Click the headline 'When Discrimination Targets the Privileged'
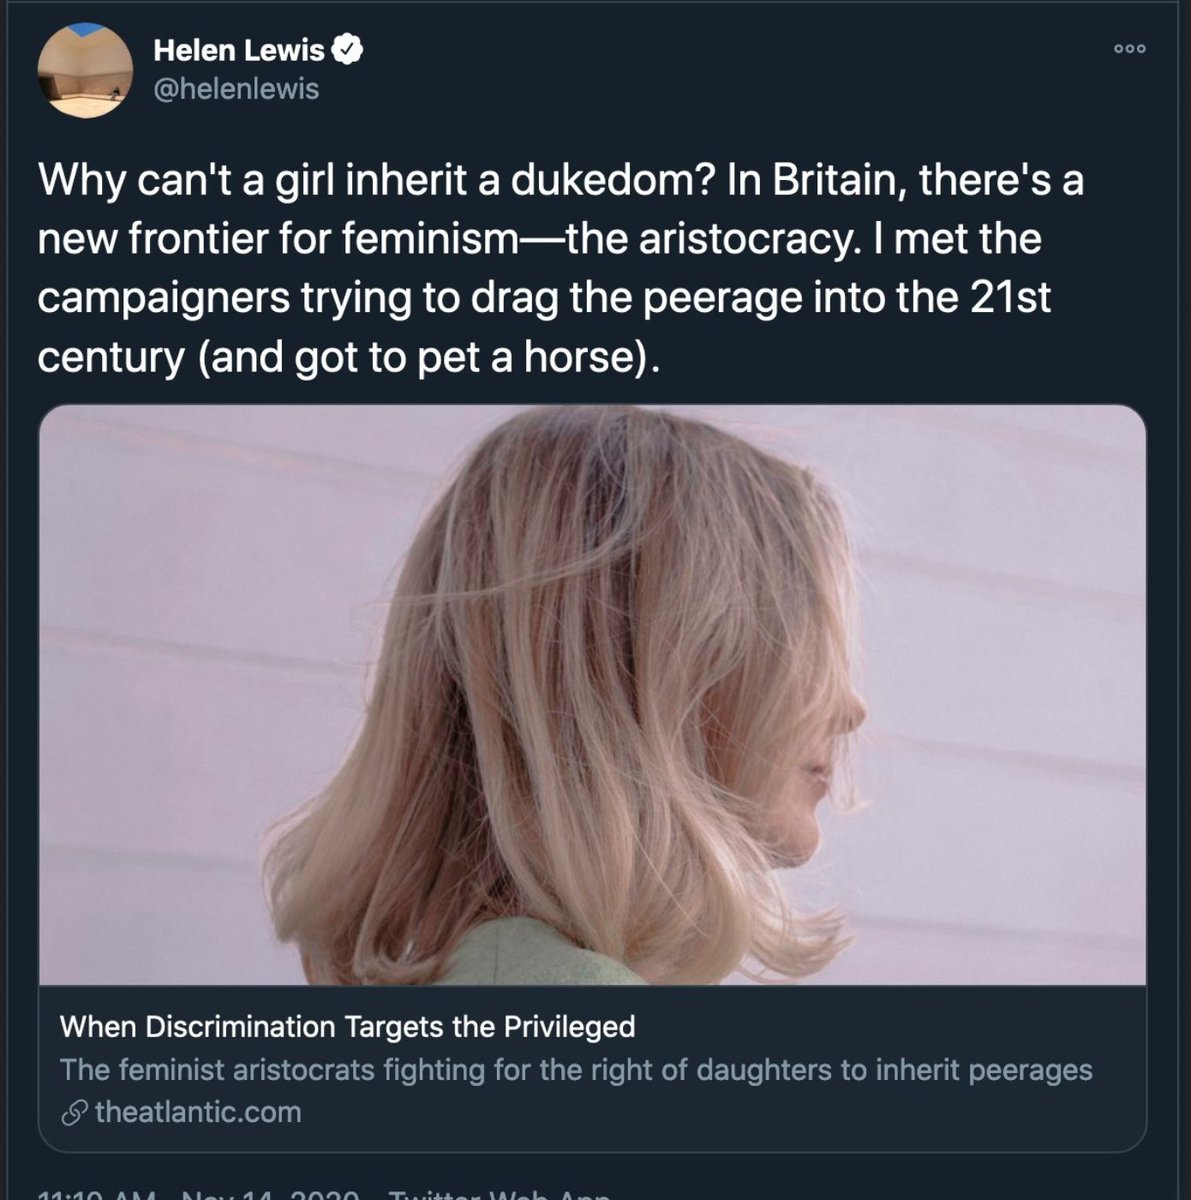 pyautogui.click(x=347, y=1027)
